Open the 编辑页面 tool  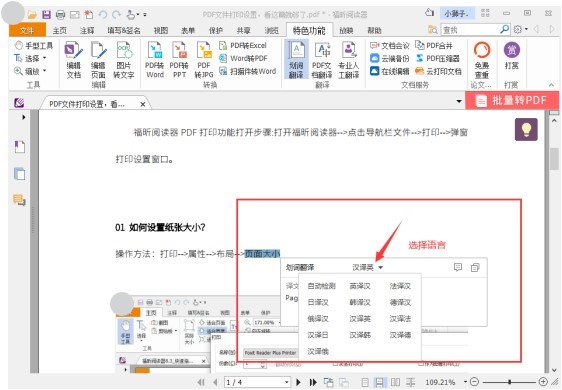coord(98,60)
